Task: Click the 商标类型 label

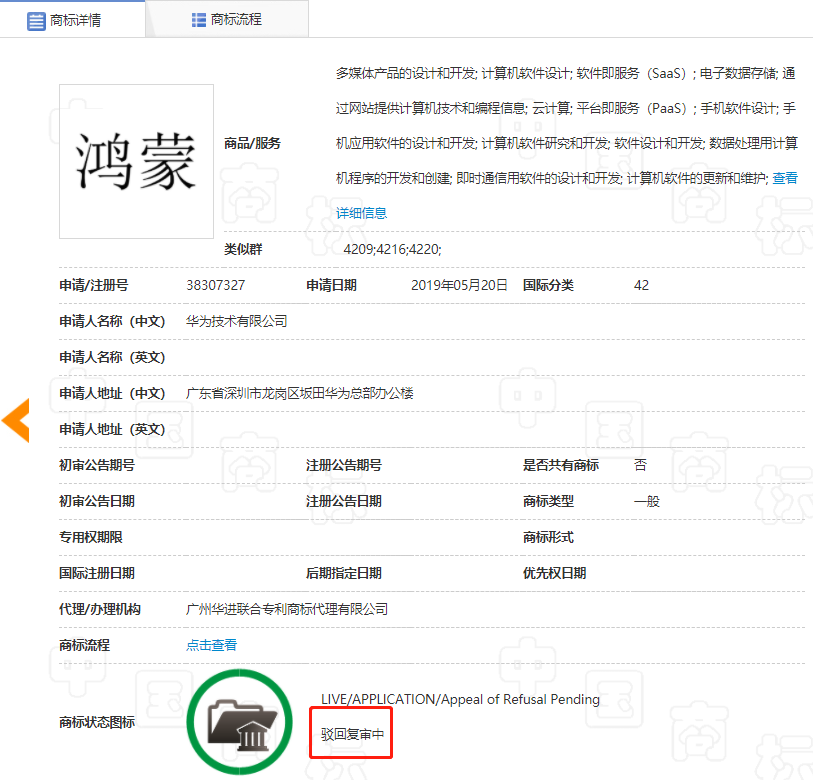Action: [548, 501]
